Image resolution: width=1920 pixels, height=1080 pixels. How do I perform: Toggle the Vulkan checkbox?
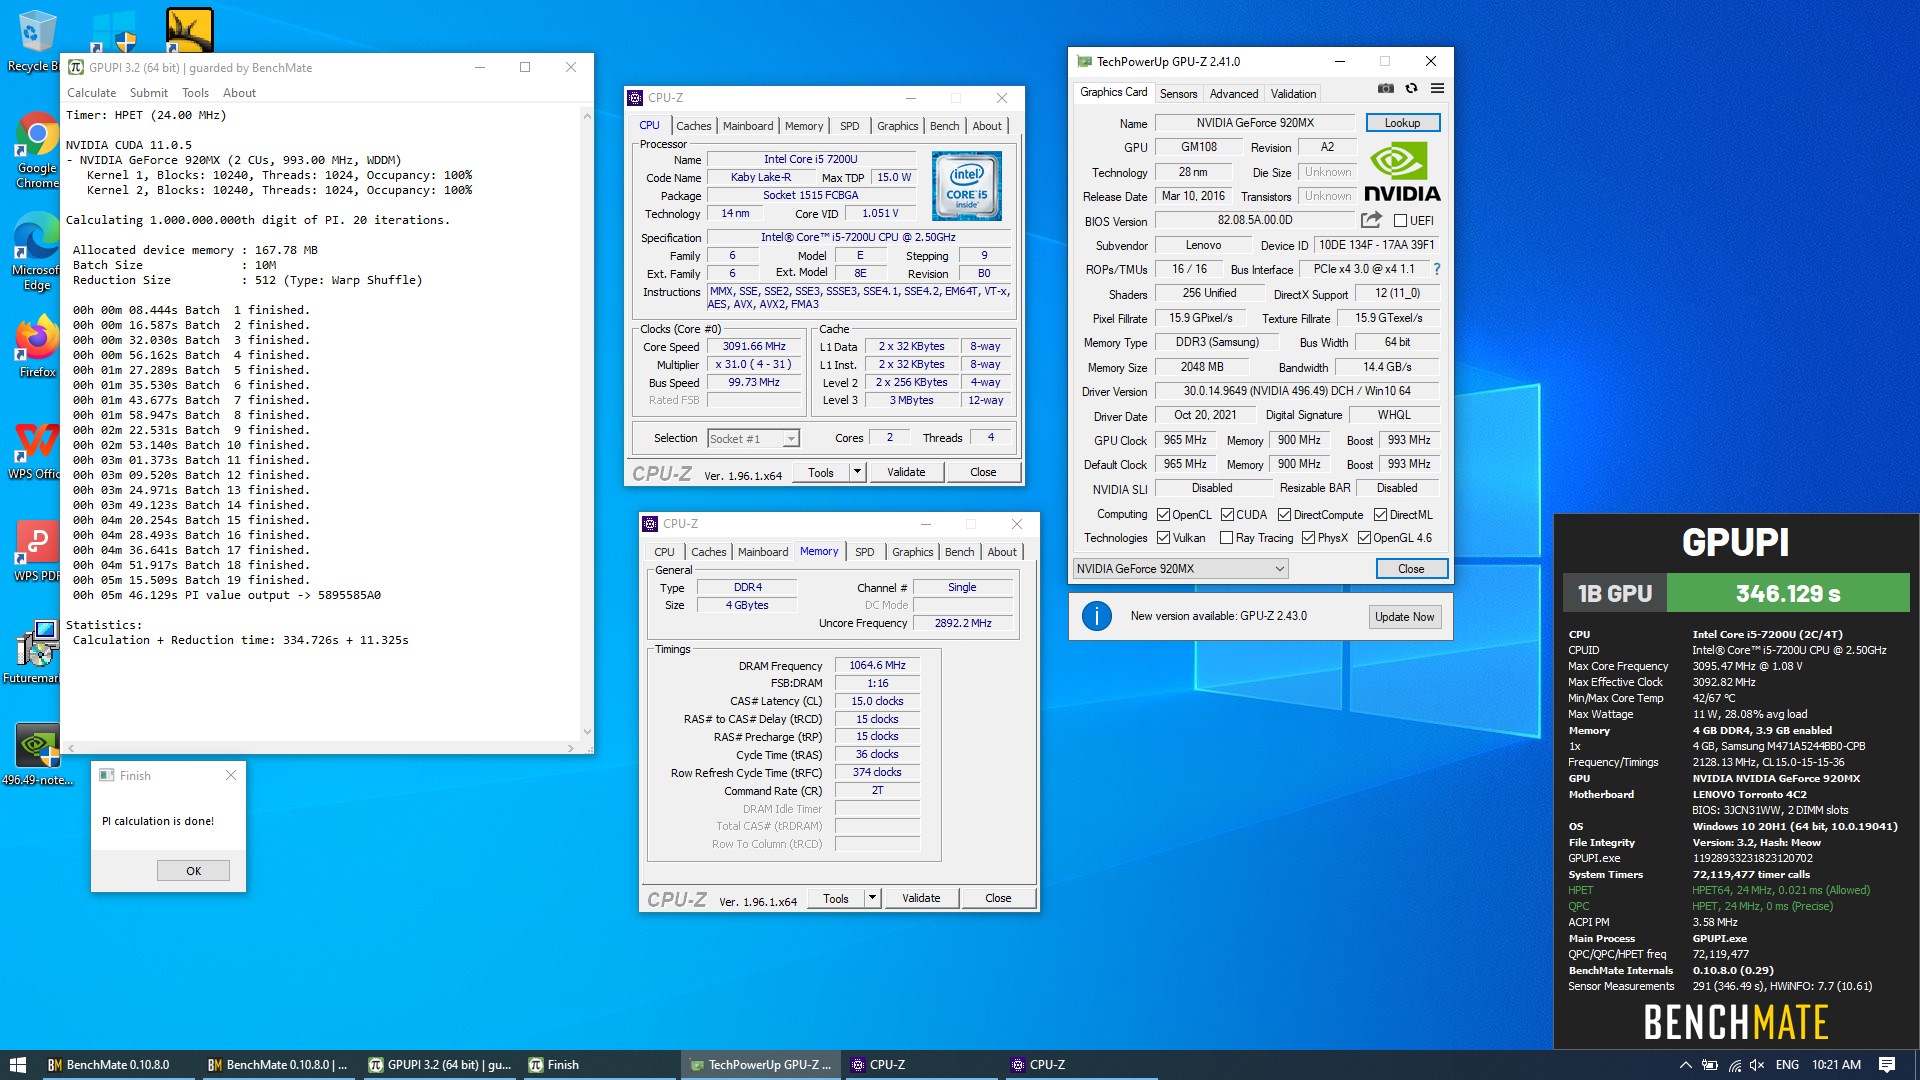(1163, 538)
